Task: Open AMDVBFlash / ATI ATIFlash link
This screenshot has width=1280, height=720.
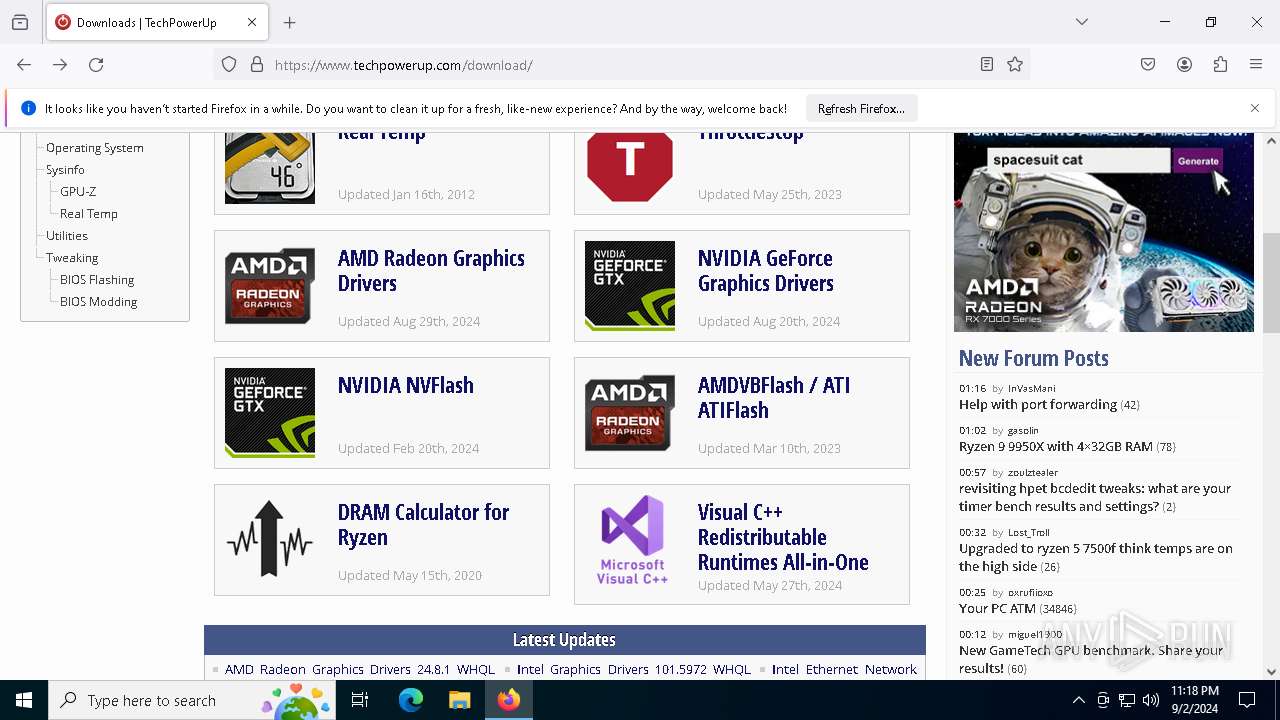Action: click(x=774, y=398)
